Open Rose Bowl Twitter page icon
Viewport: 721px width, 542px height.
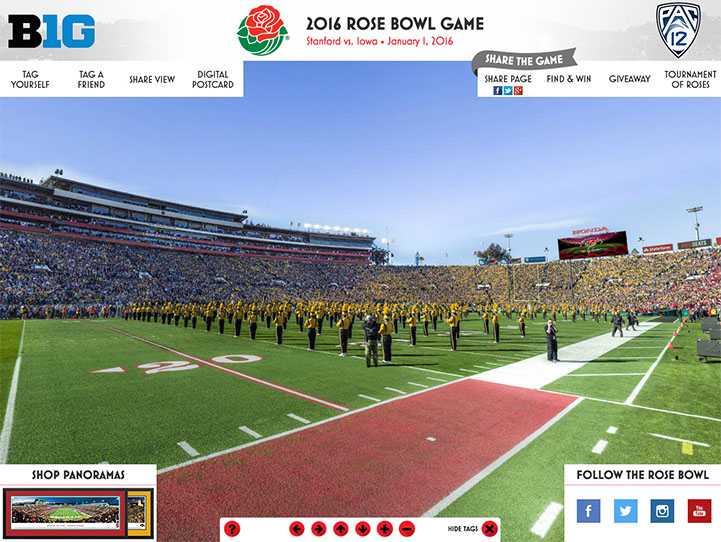pos(625,511)
